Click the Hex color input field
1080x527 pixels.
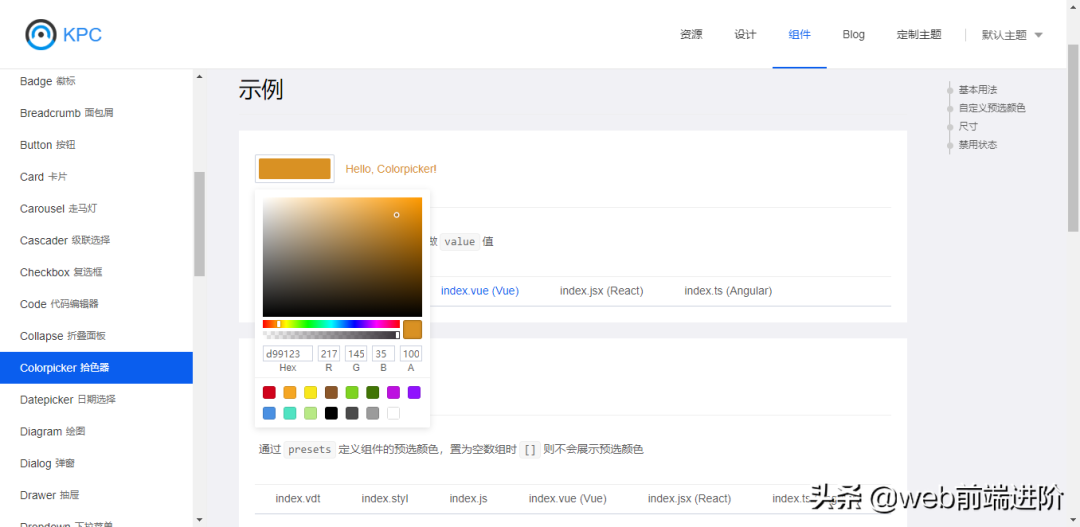point(287,354)
